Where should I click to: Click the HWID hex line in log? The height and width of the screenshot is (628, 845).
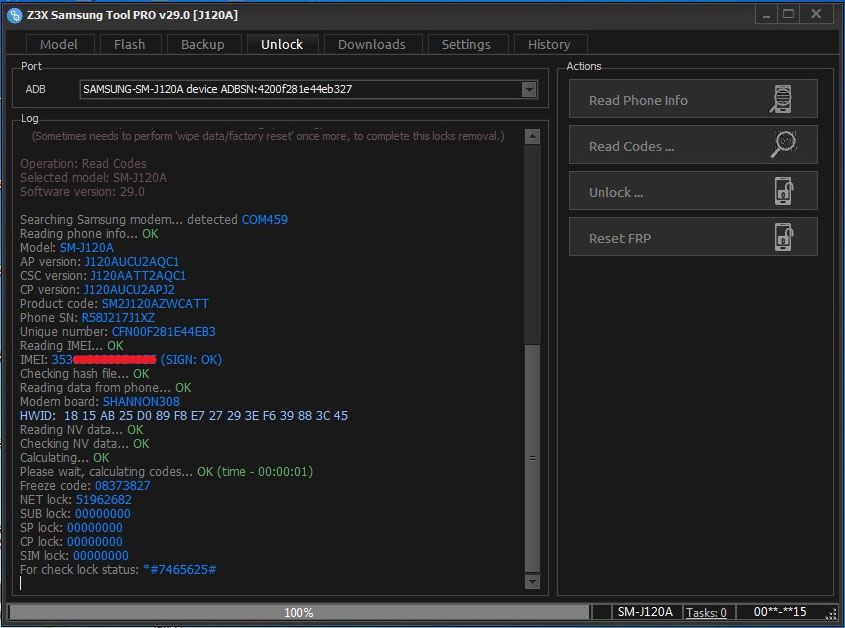point(184,416)
